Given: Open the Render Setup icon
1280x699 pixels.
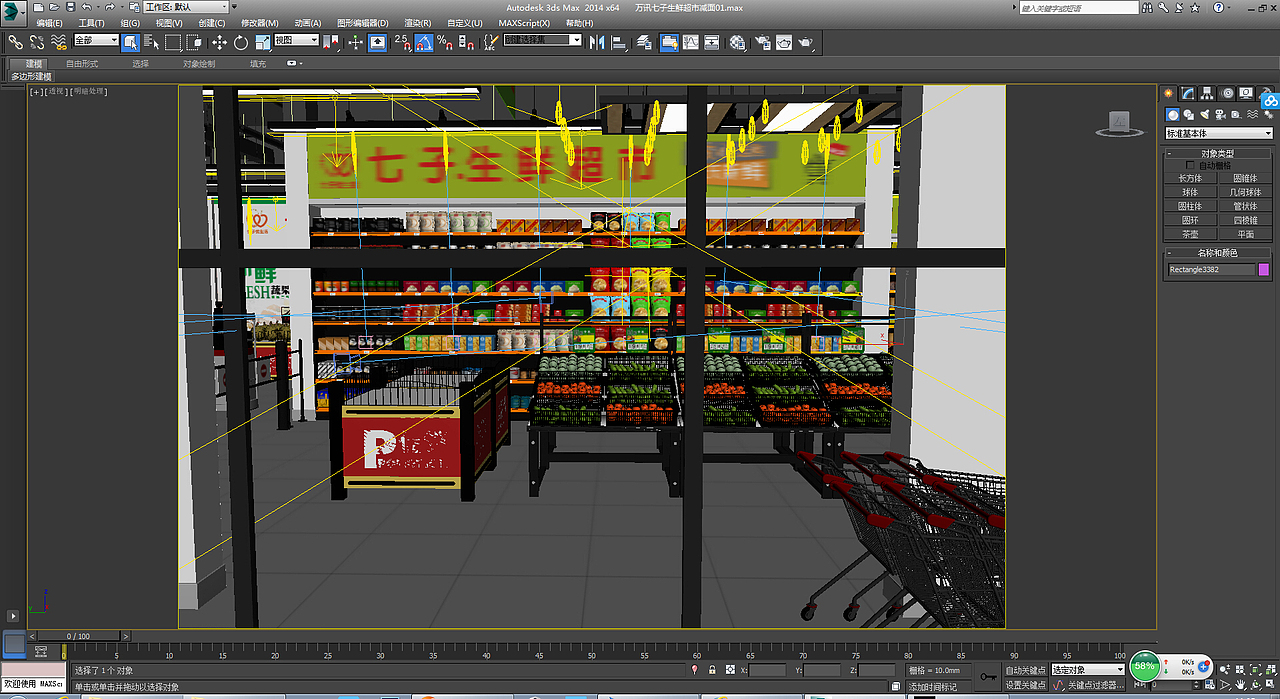Looking at the screenshot, I should (762, 42).
